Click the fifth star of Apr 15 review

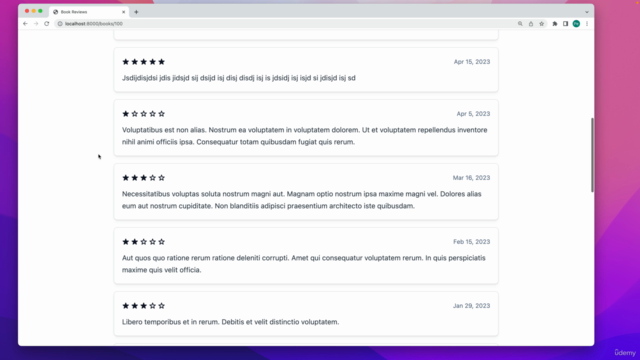[162, 62]
